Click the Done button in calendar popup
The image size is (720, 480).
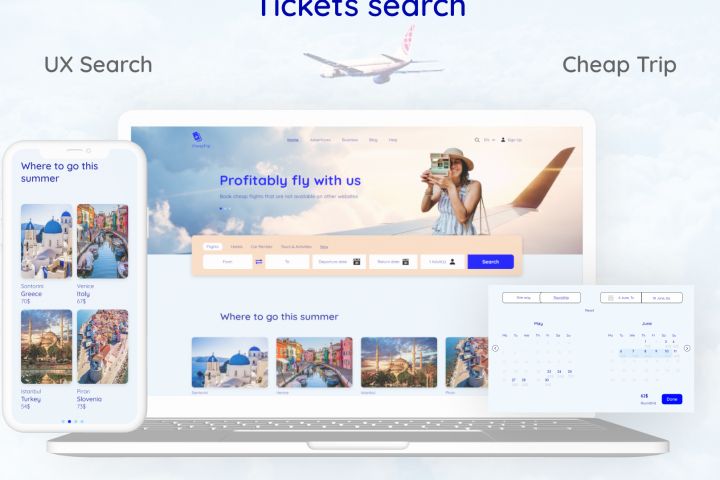coord(672,399)
